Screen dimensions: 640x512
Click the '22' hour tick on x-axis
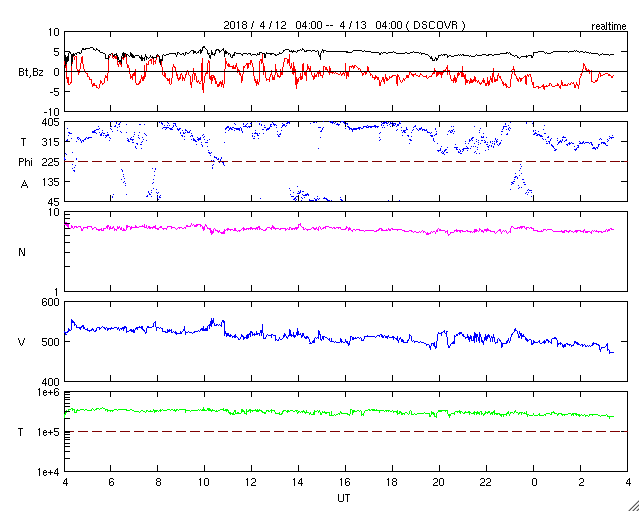[x=487, y=483]
